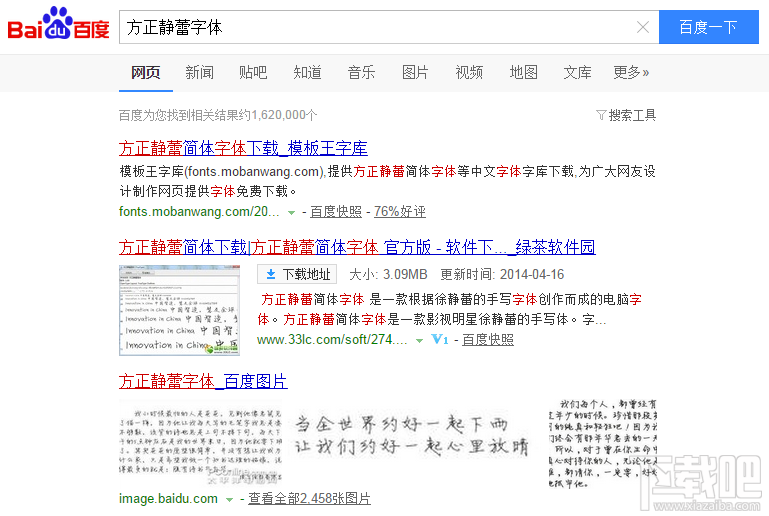
Task: Open the 视频 tab
Action: tap(469, 72)
